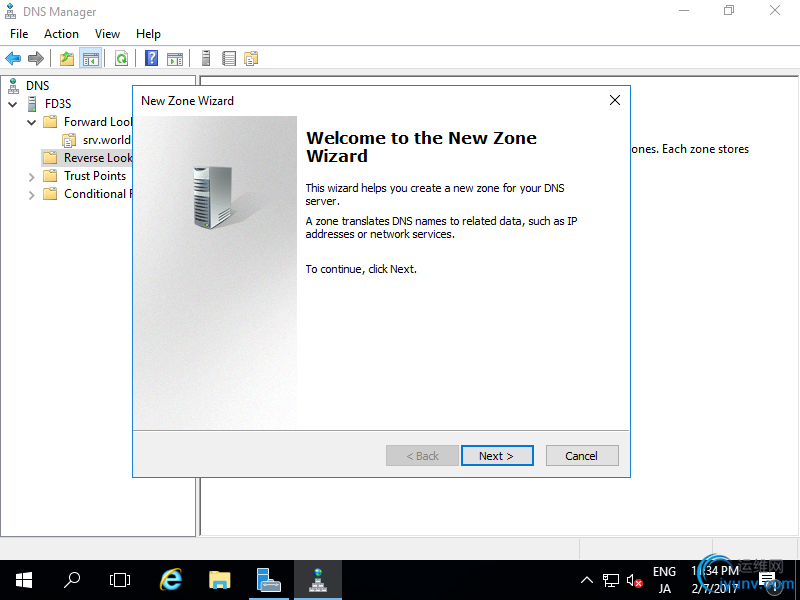
Task: Toggle the Show/Hide Action Pane icon
Action: (175, 58)
